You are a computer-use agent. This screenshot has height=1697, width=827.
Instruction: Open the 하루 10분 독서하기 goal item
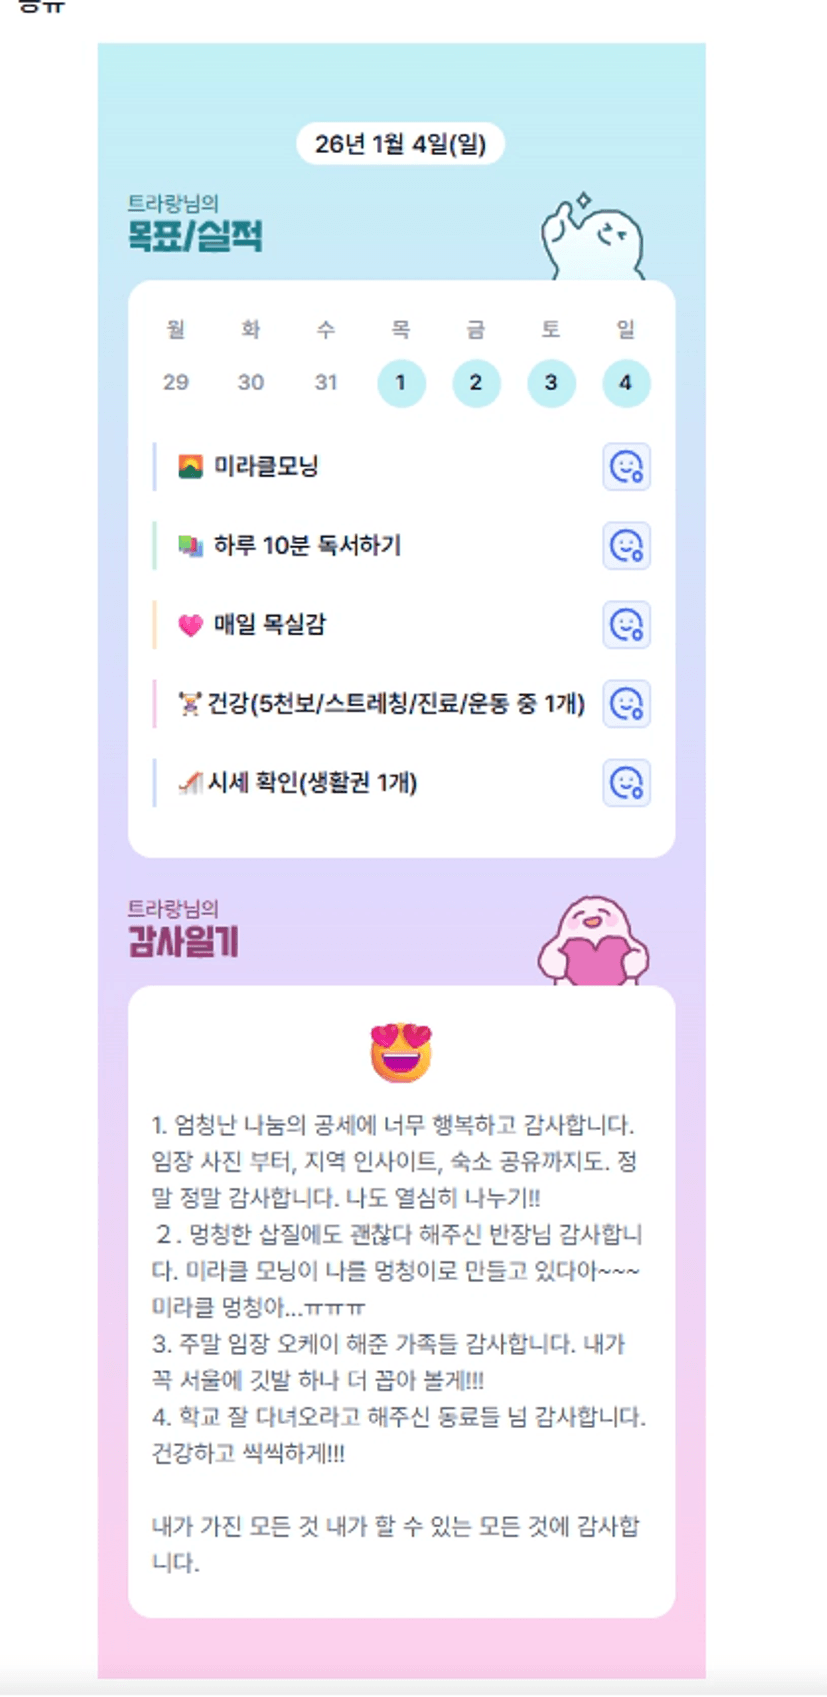click(x=377, y=546)
